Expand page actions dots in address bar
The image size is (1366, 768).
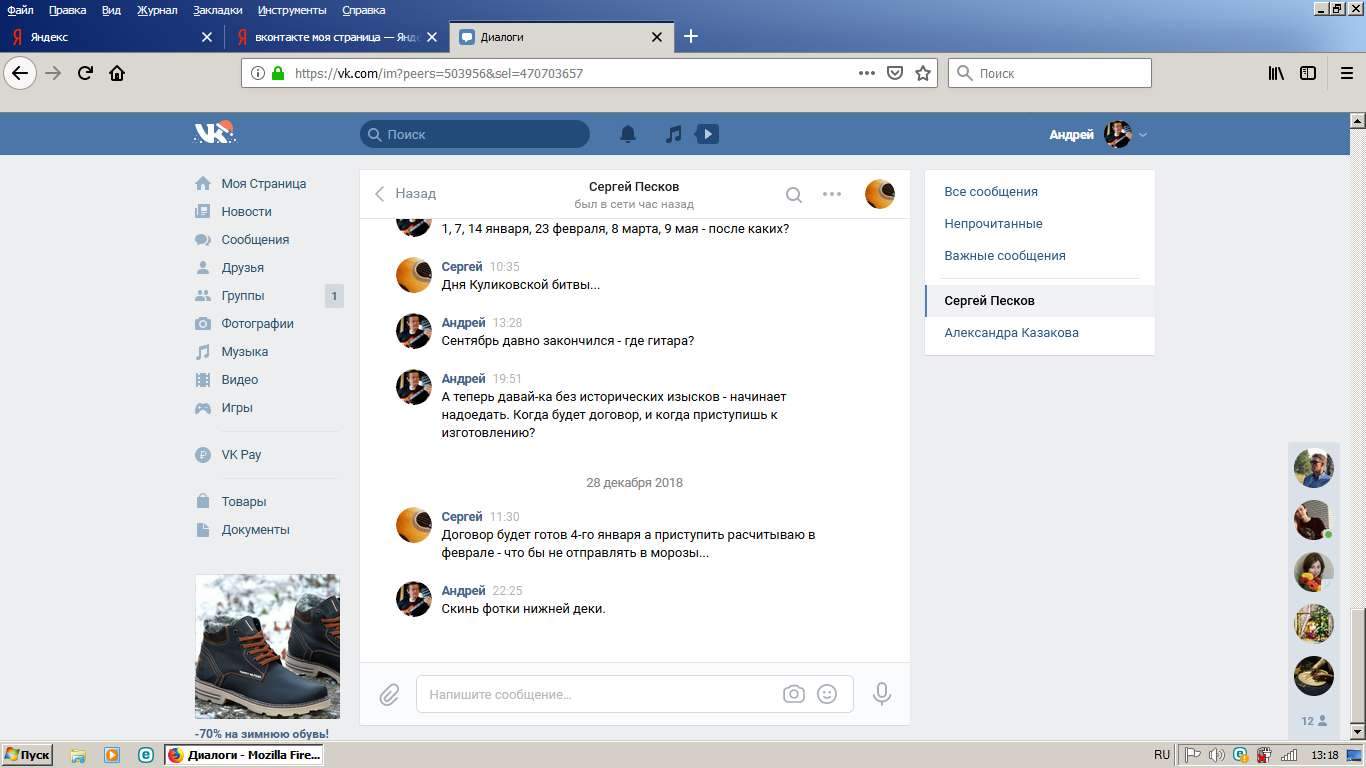(867, 73)
